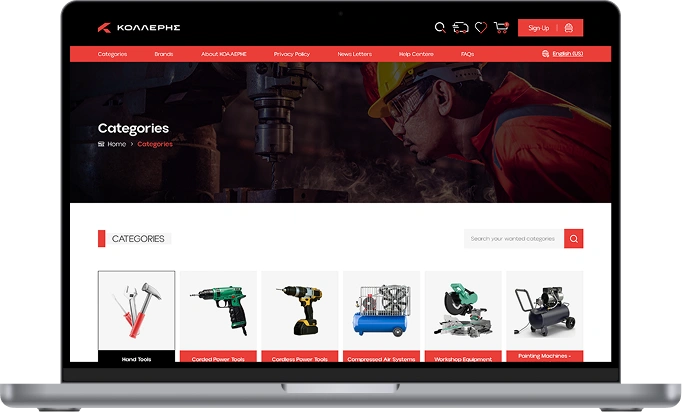Open News Letters in navigation bar
Viewport: 682px width, 412px height.
(354, 54)
